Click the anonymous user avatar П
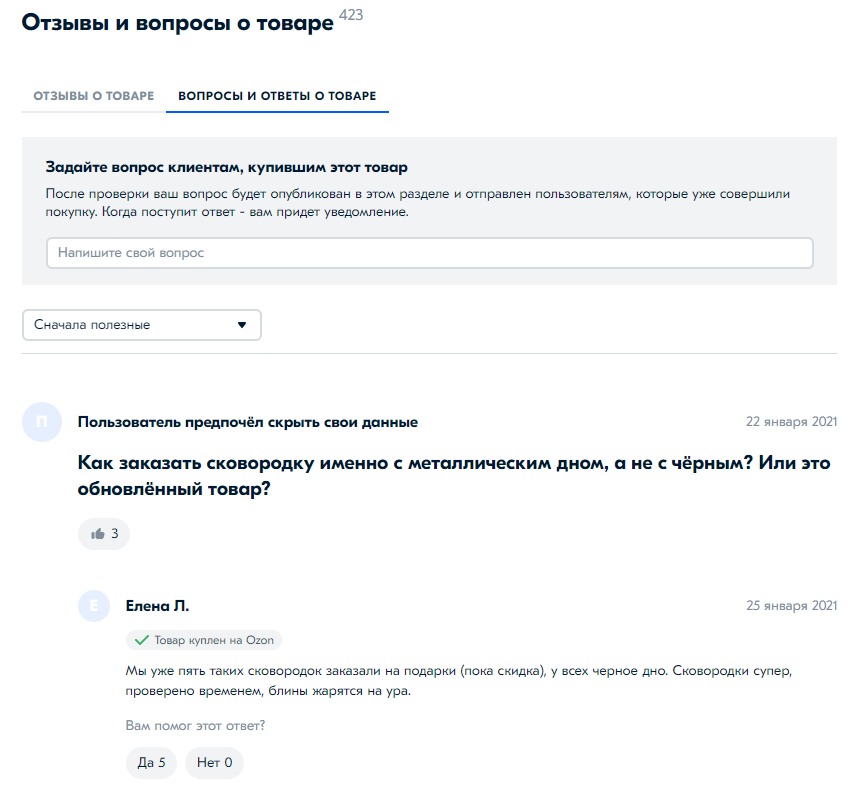This screenshot has height=794, width=847. click(x=42, y=422)
